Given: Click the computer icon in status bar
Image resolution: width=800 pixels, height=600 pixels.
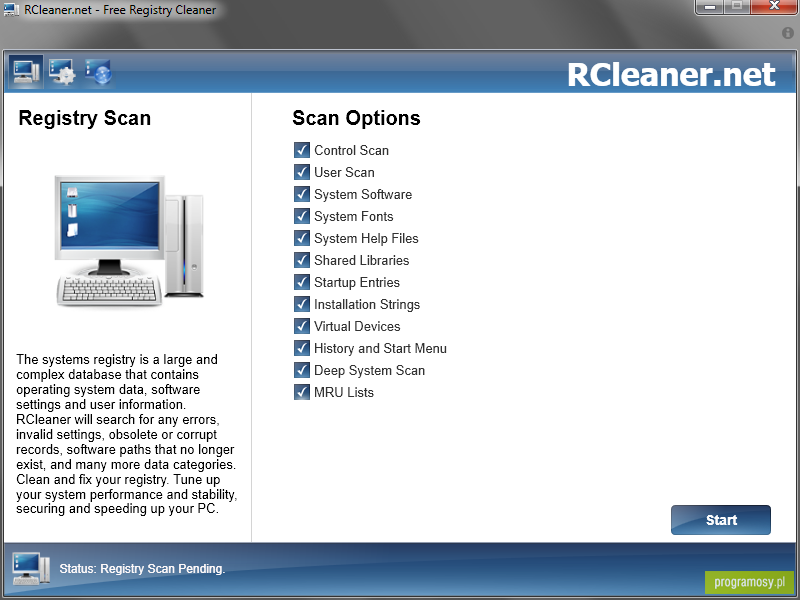Looking at the screenshot, I should [x=31, y=568].
